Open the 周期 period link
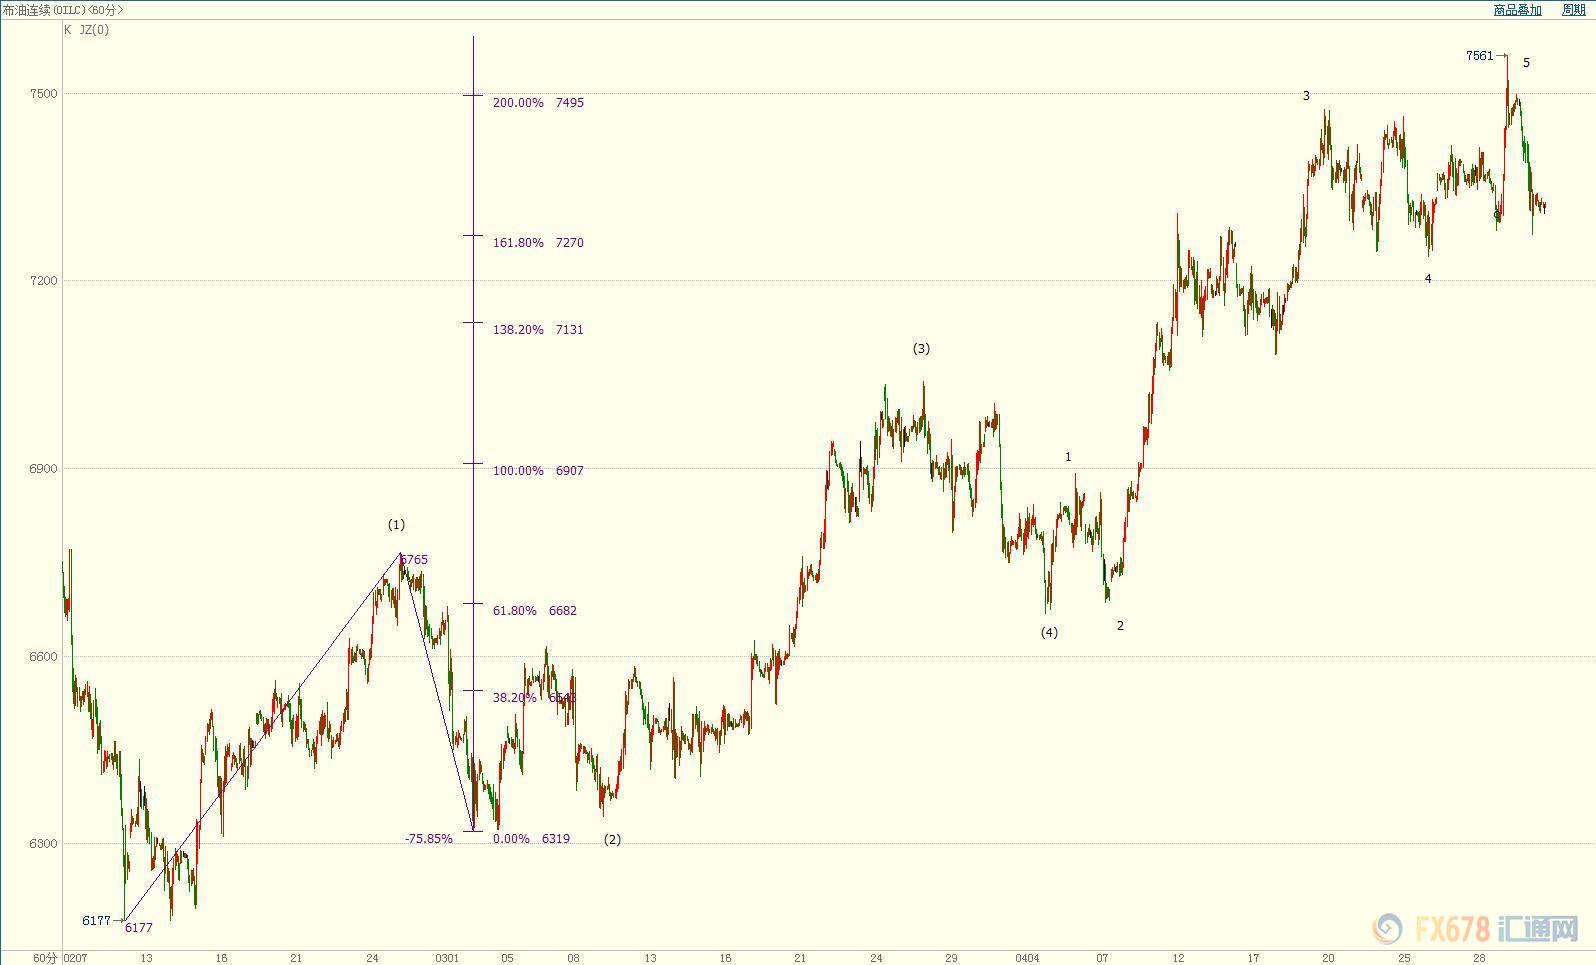This screenshot has height=965, width=1596. click(x=1574, y=10)
